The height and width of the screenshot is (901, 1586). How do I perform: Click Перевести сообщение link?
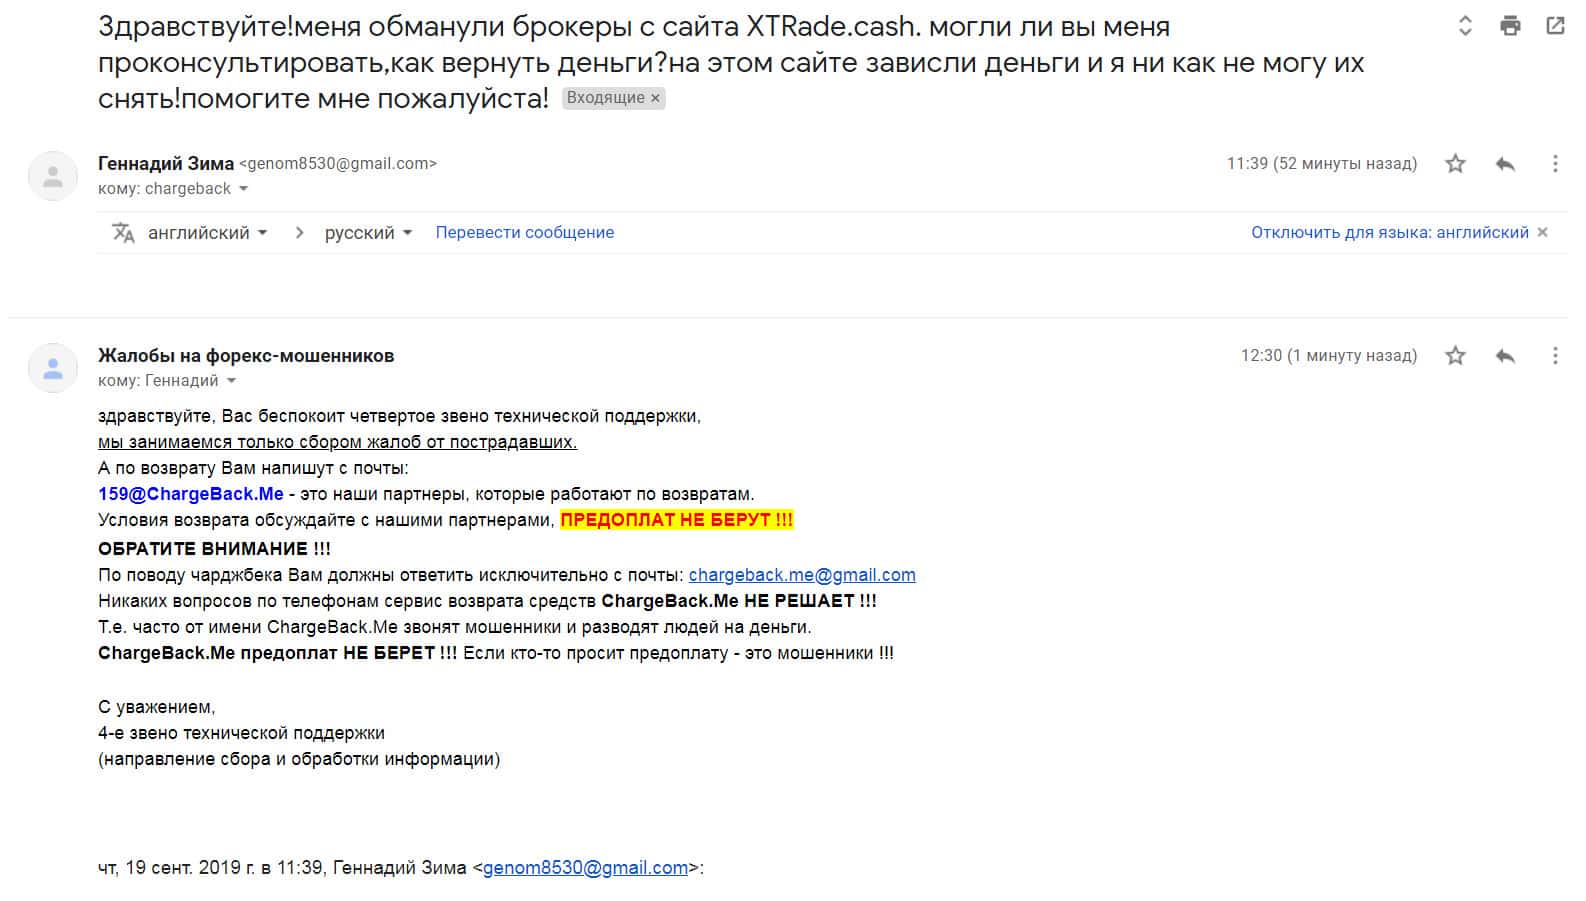point(524,233)
